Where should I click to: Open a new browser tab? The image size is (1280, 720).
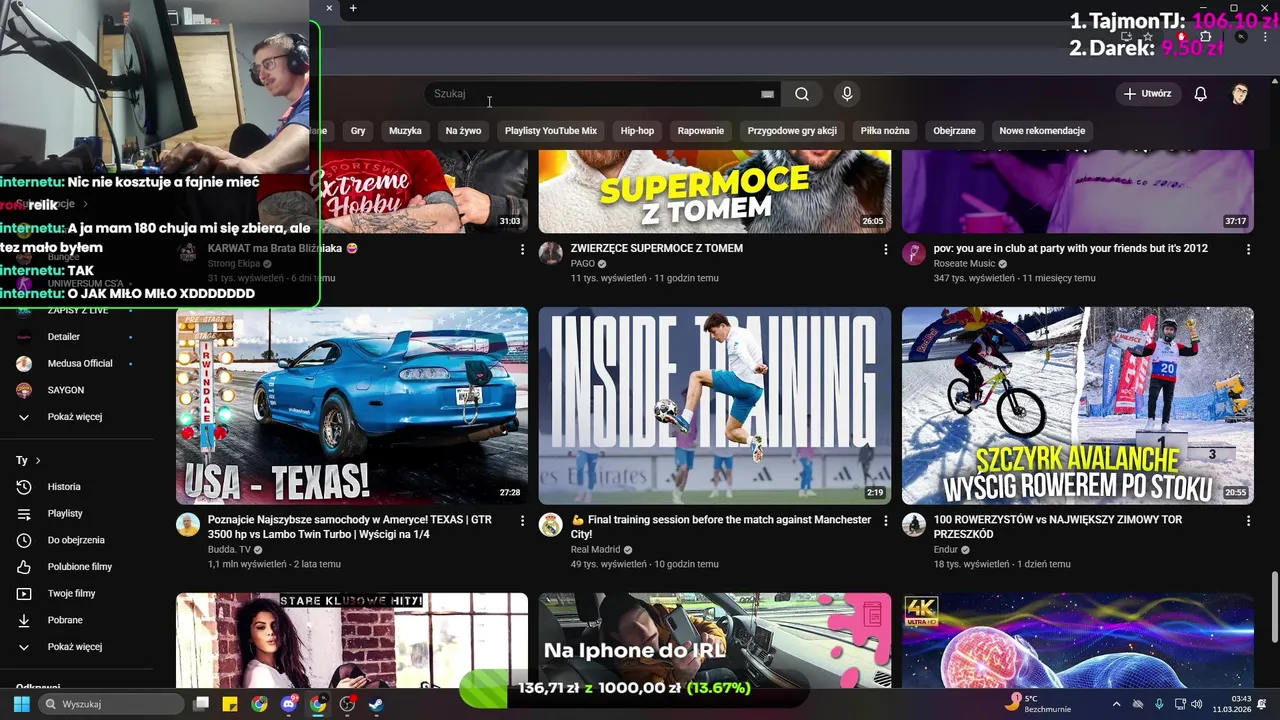tap(353, 8)
